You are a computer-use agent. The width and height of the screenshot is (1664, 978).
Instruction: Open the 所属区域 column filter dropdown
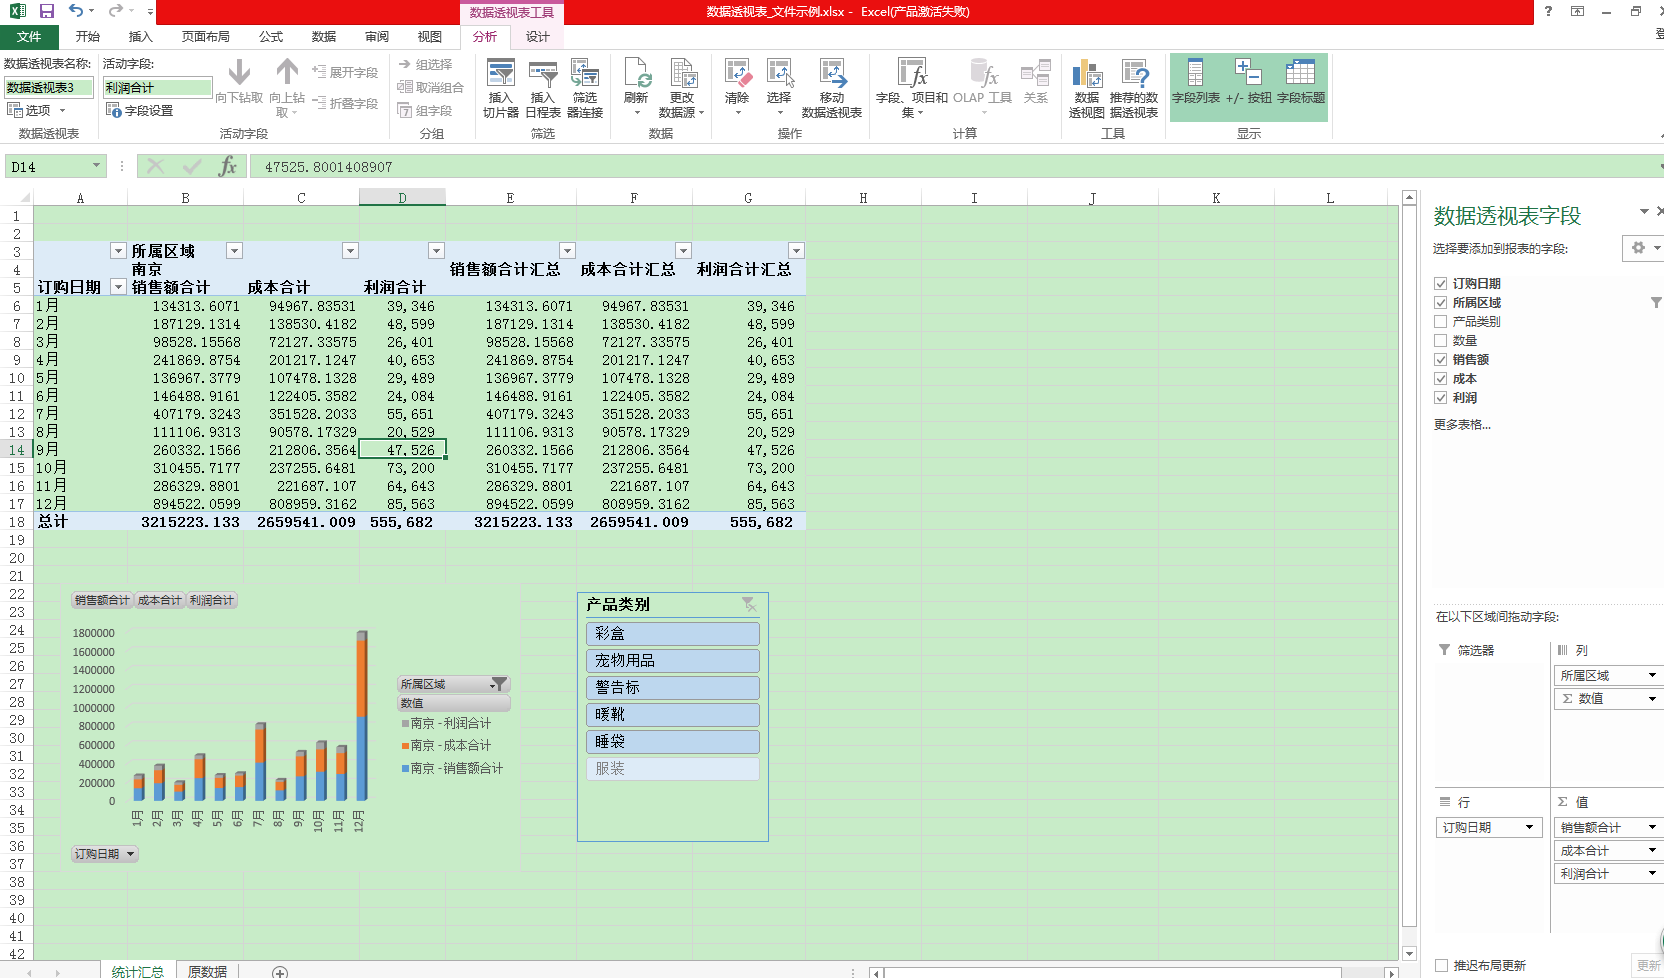point(234,251)
